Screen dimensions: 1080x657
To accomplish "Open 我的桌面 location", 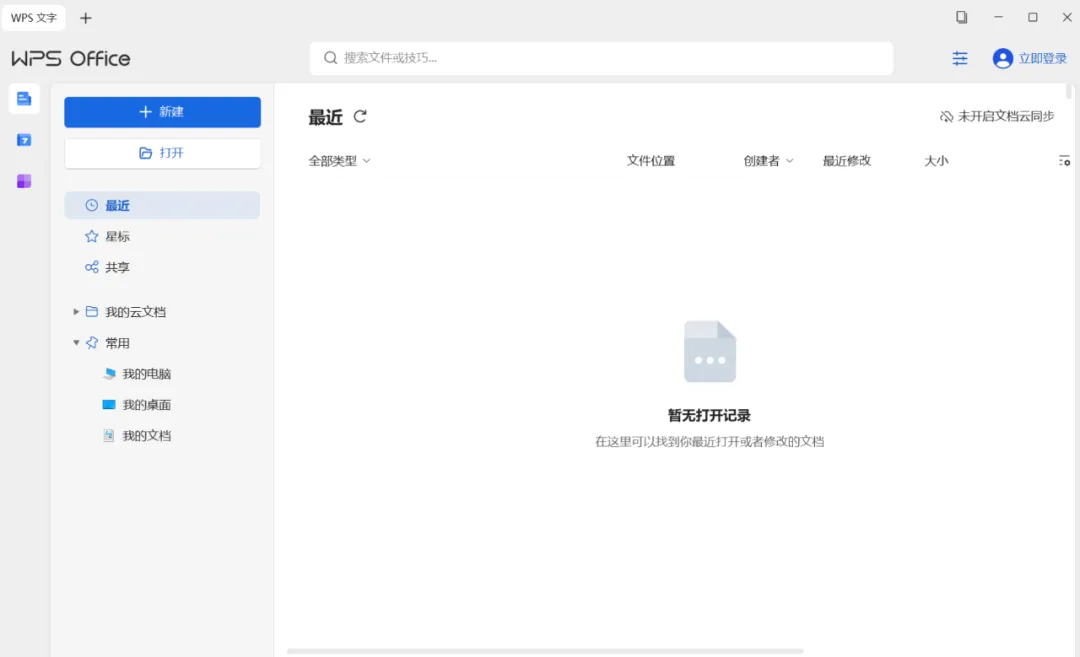I will coord(146,405).
